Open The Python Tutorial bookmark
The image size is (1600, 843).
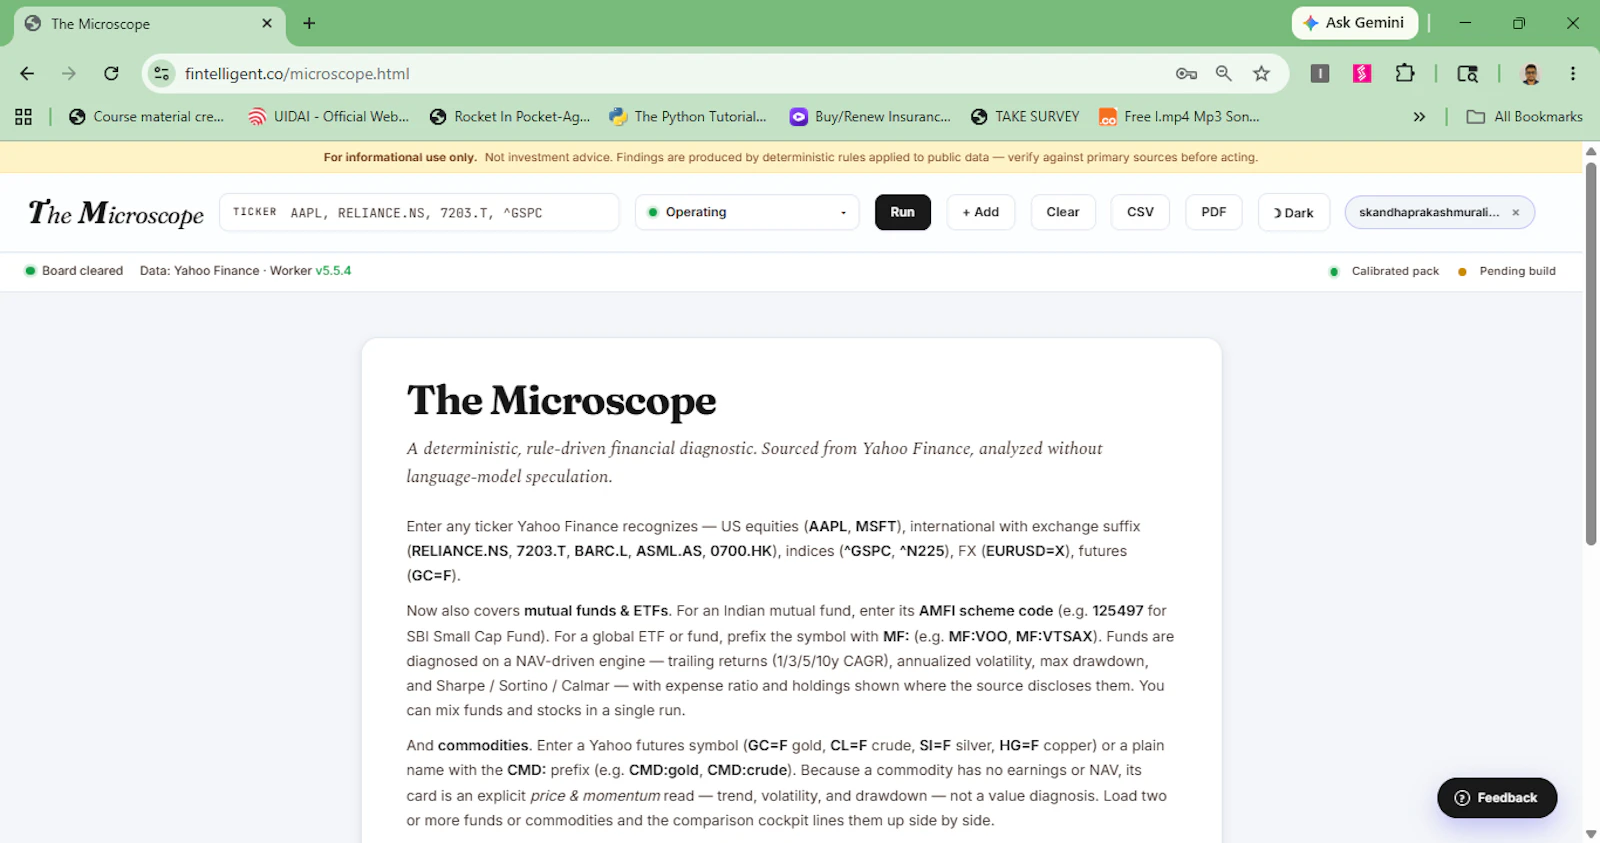pyautogui.click(x=688, y=117)
